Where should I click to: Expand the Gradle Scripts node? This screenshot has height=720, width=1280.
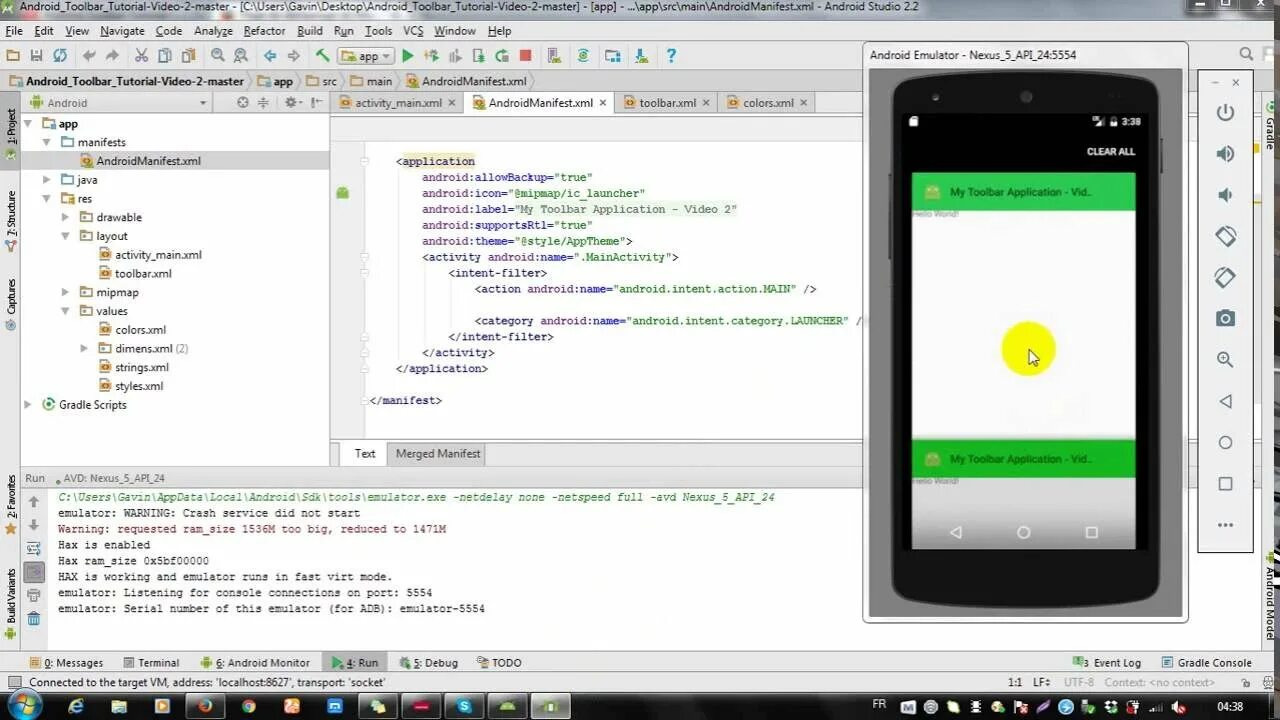coord(28,405)
